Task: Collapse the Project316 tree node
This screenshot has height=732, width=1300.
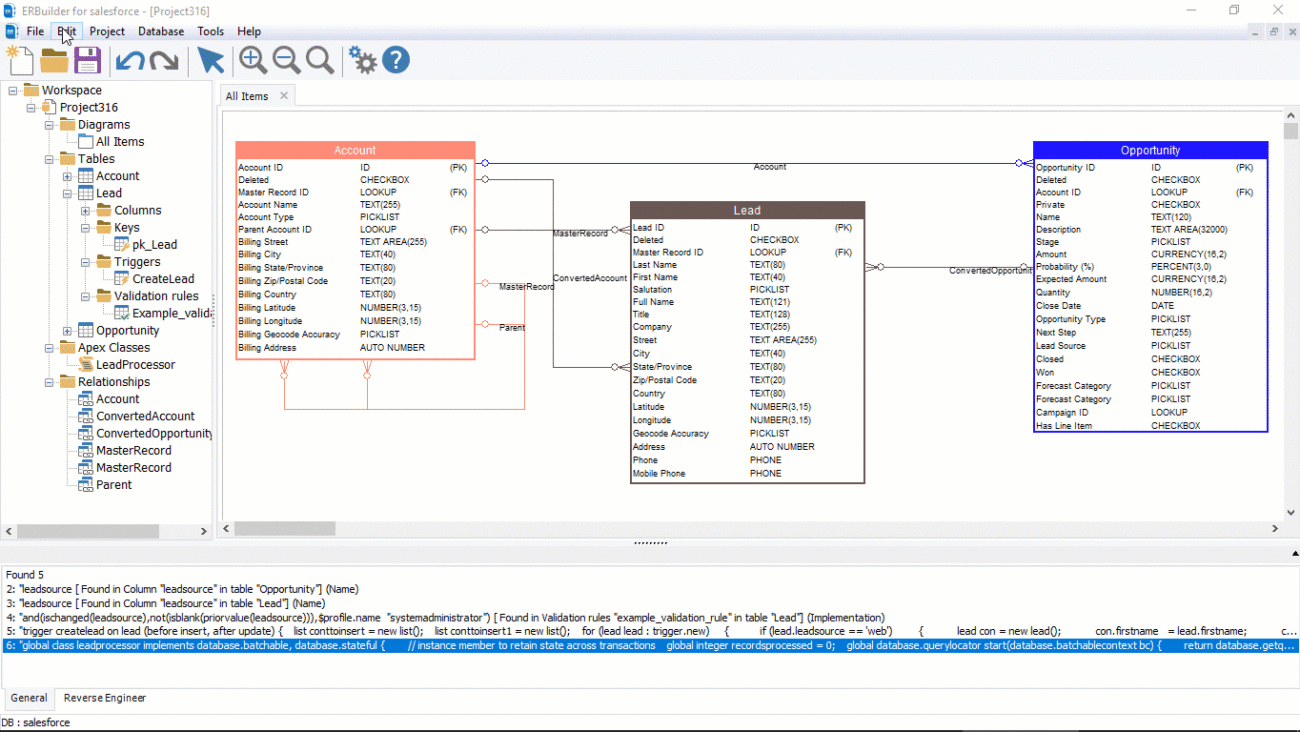Action: click(31, 107)
